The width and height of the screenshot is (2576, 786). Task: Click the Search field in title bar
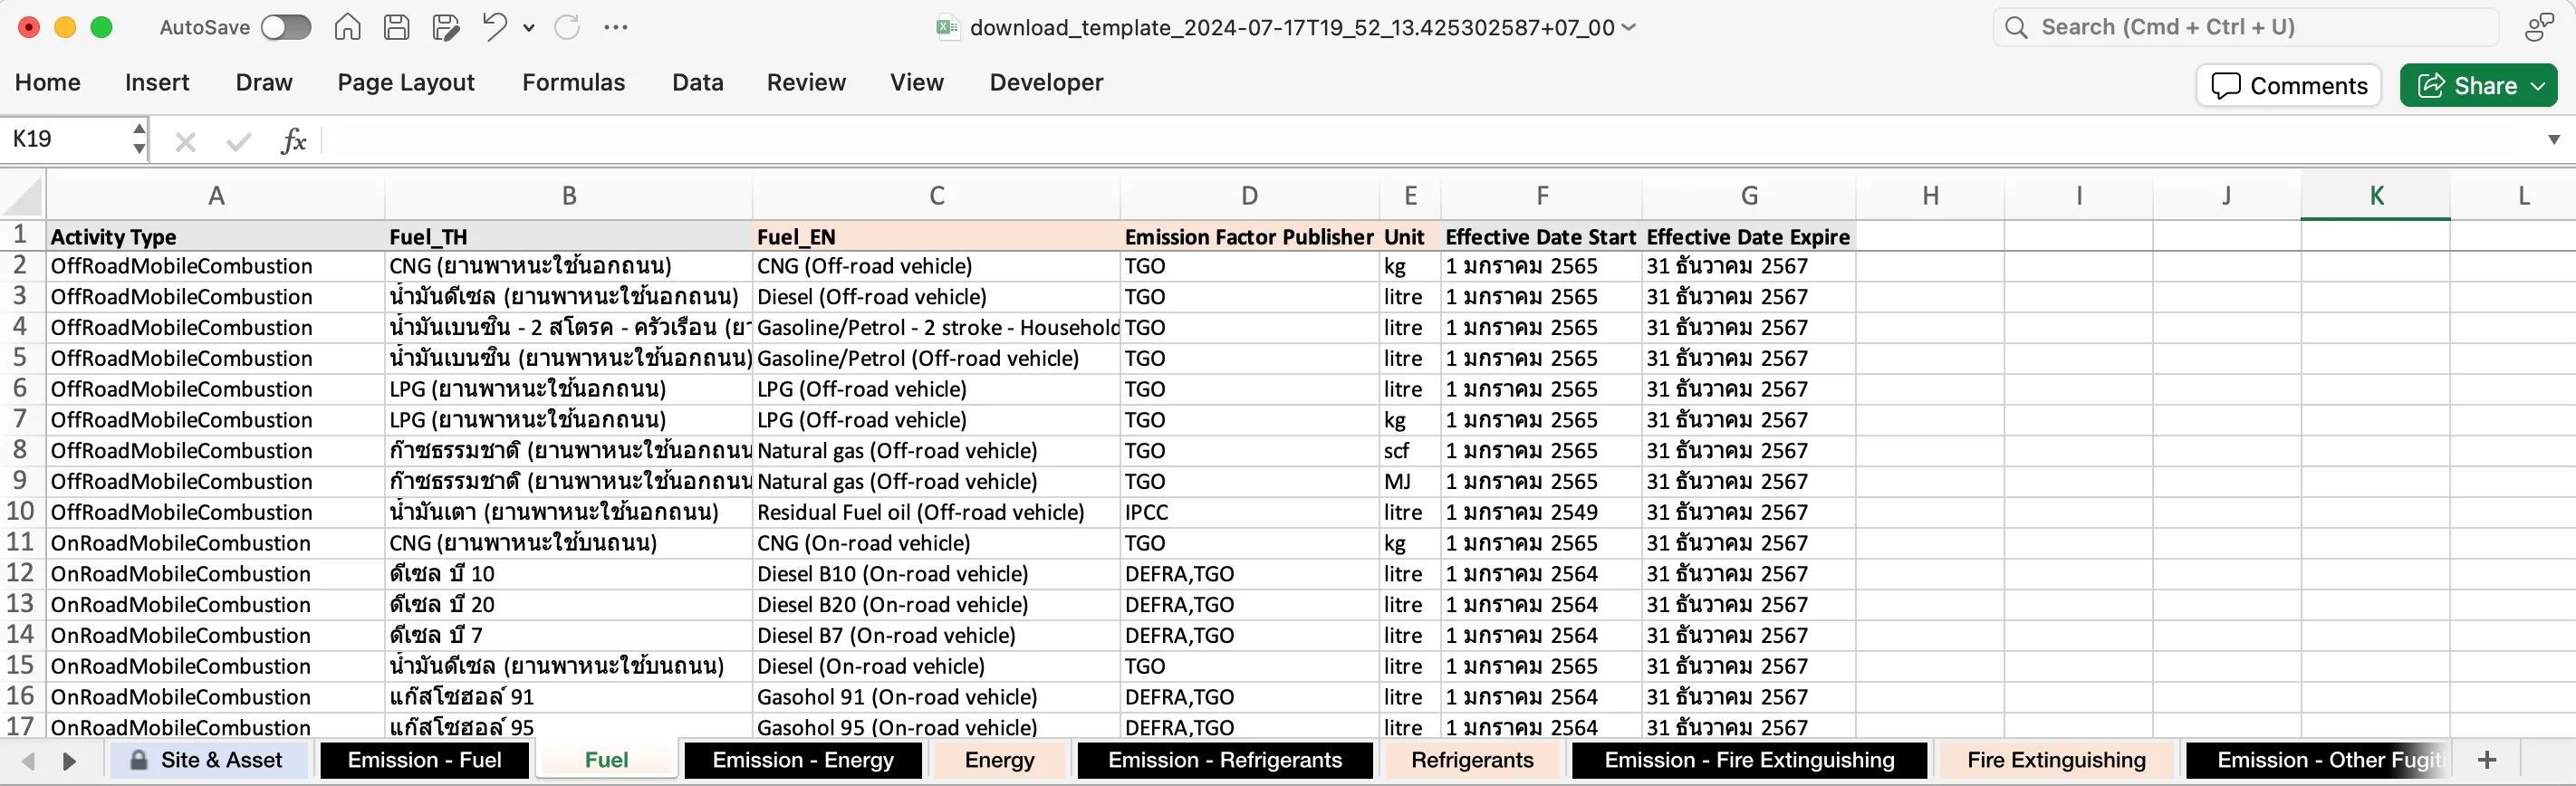(x=2245, y=27)
